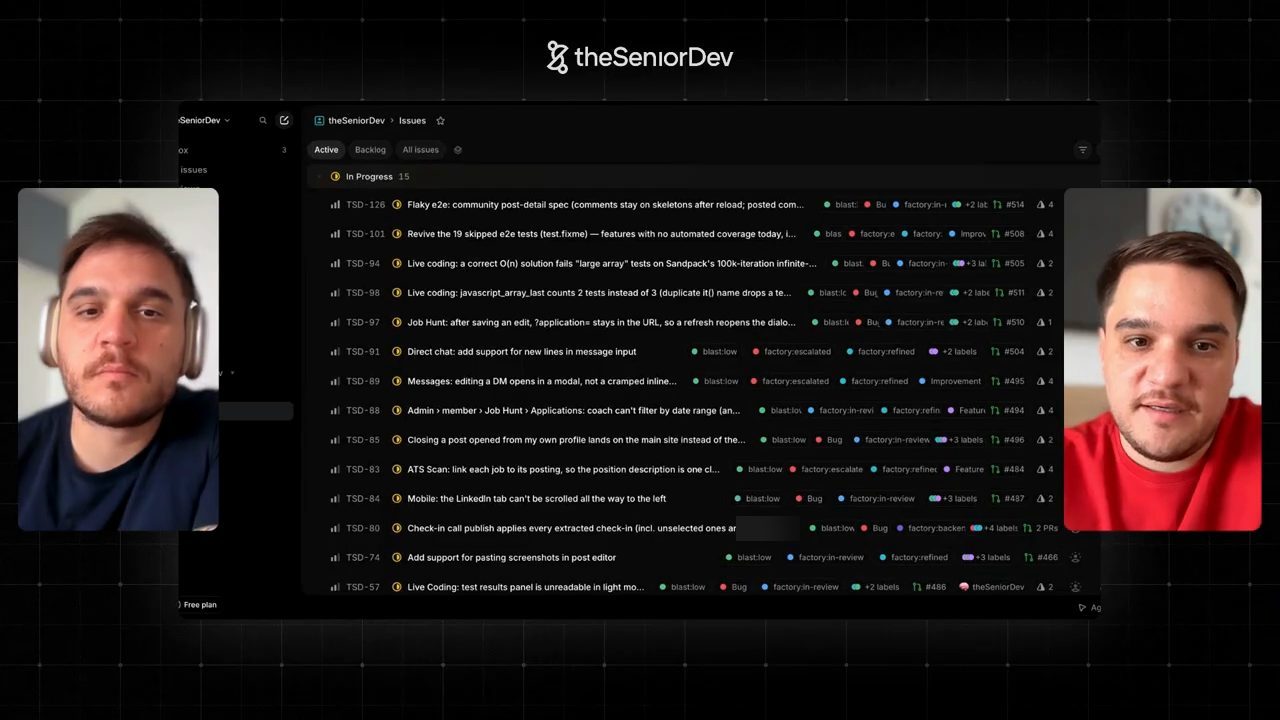Switch to the Backlog tab
Image resolution: width=1280 pixels, height=720 pixels.
(370, 150)
